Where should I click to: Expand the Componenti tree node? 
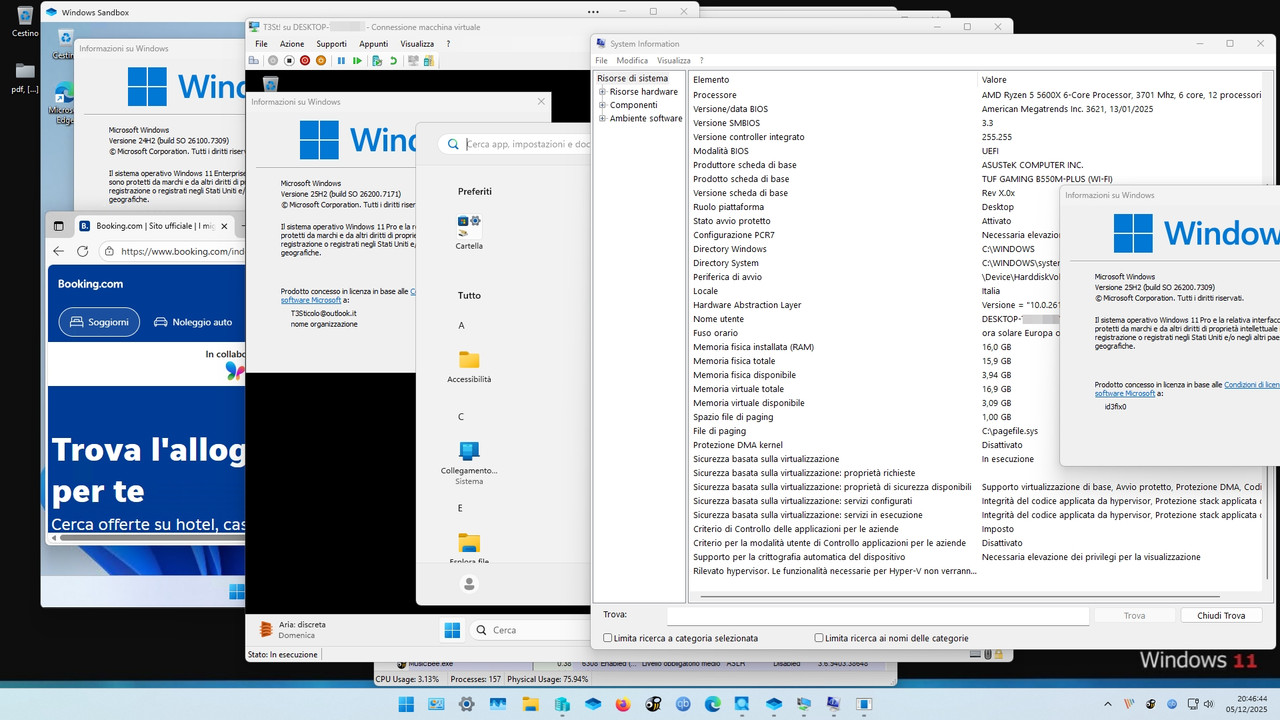(x=603, y=105)
